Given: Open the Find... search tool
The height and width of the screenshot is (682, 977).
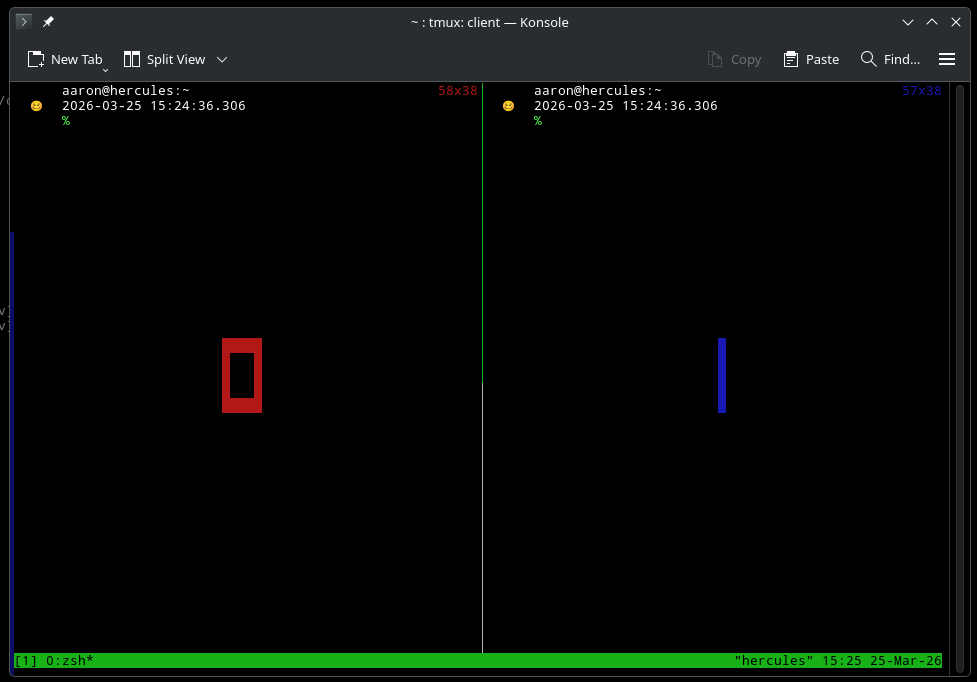Looking at the screenshot, I should [x=890, y=60].
